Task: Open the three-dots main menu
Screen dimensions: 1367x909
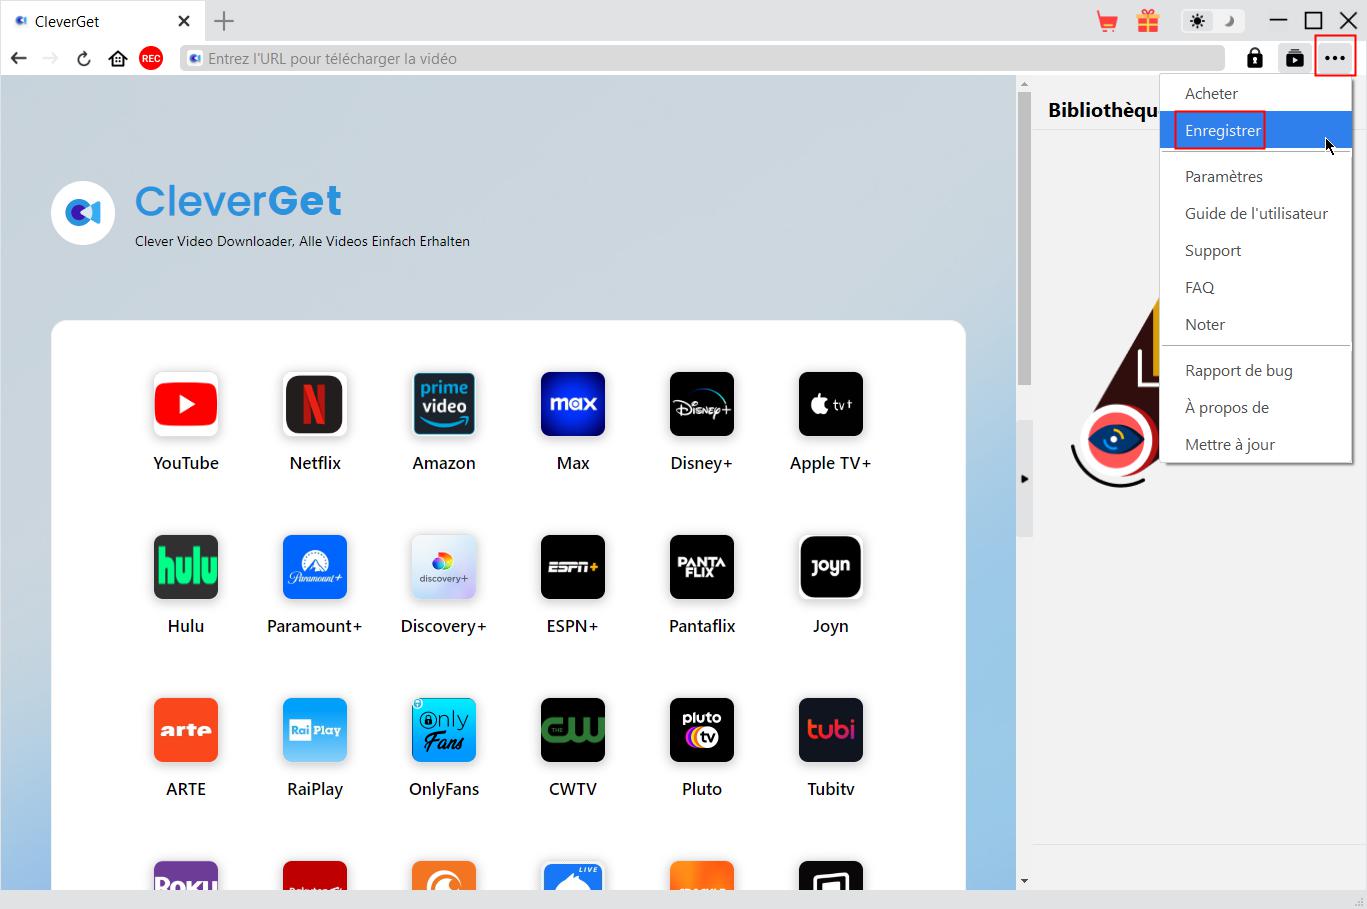Action: [1335, 59]
